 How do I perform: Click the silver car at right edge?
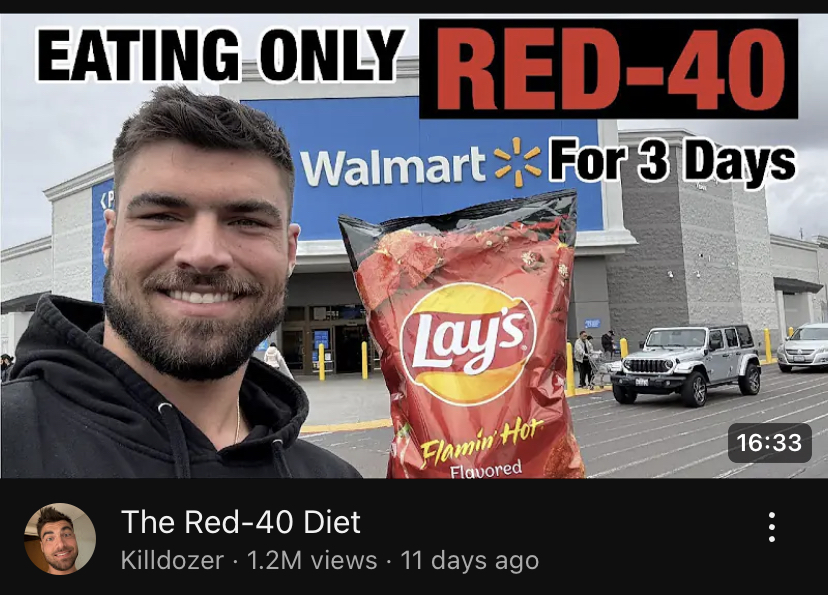pyautogui.click(x=803, y=346)
